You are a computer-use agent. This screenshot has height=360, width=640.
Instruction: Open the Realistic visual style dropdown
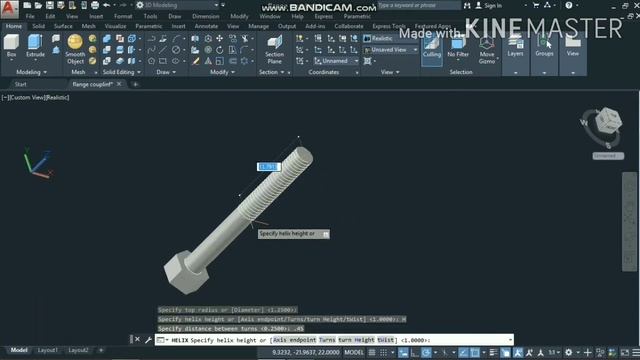click(x=391, y=38)
